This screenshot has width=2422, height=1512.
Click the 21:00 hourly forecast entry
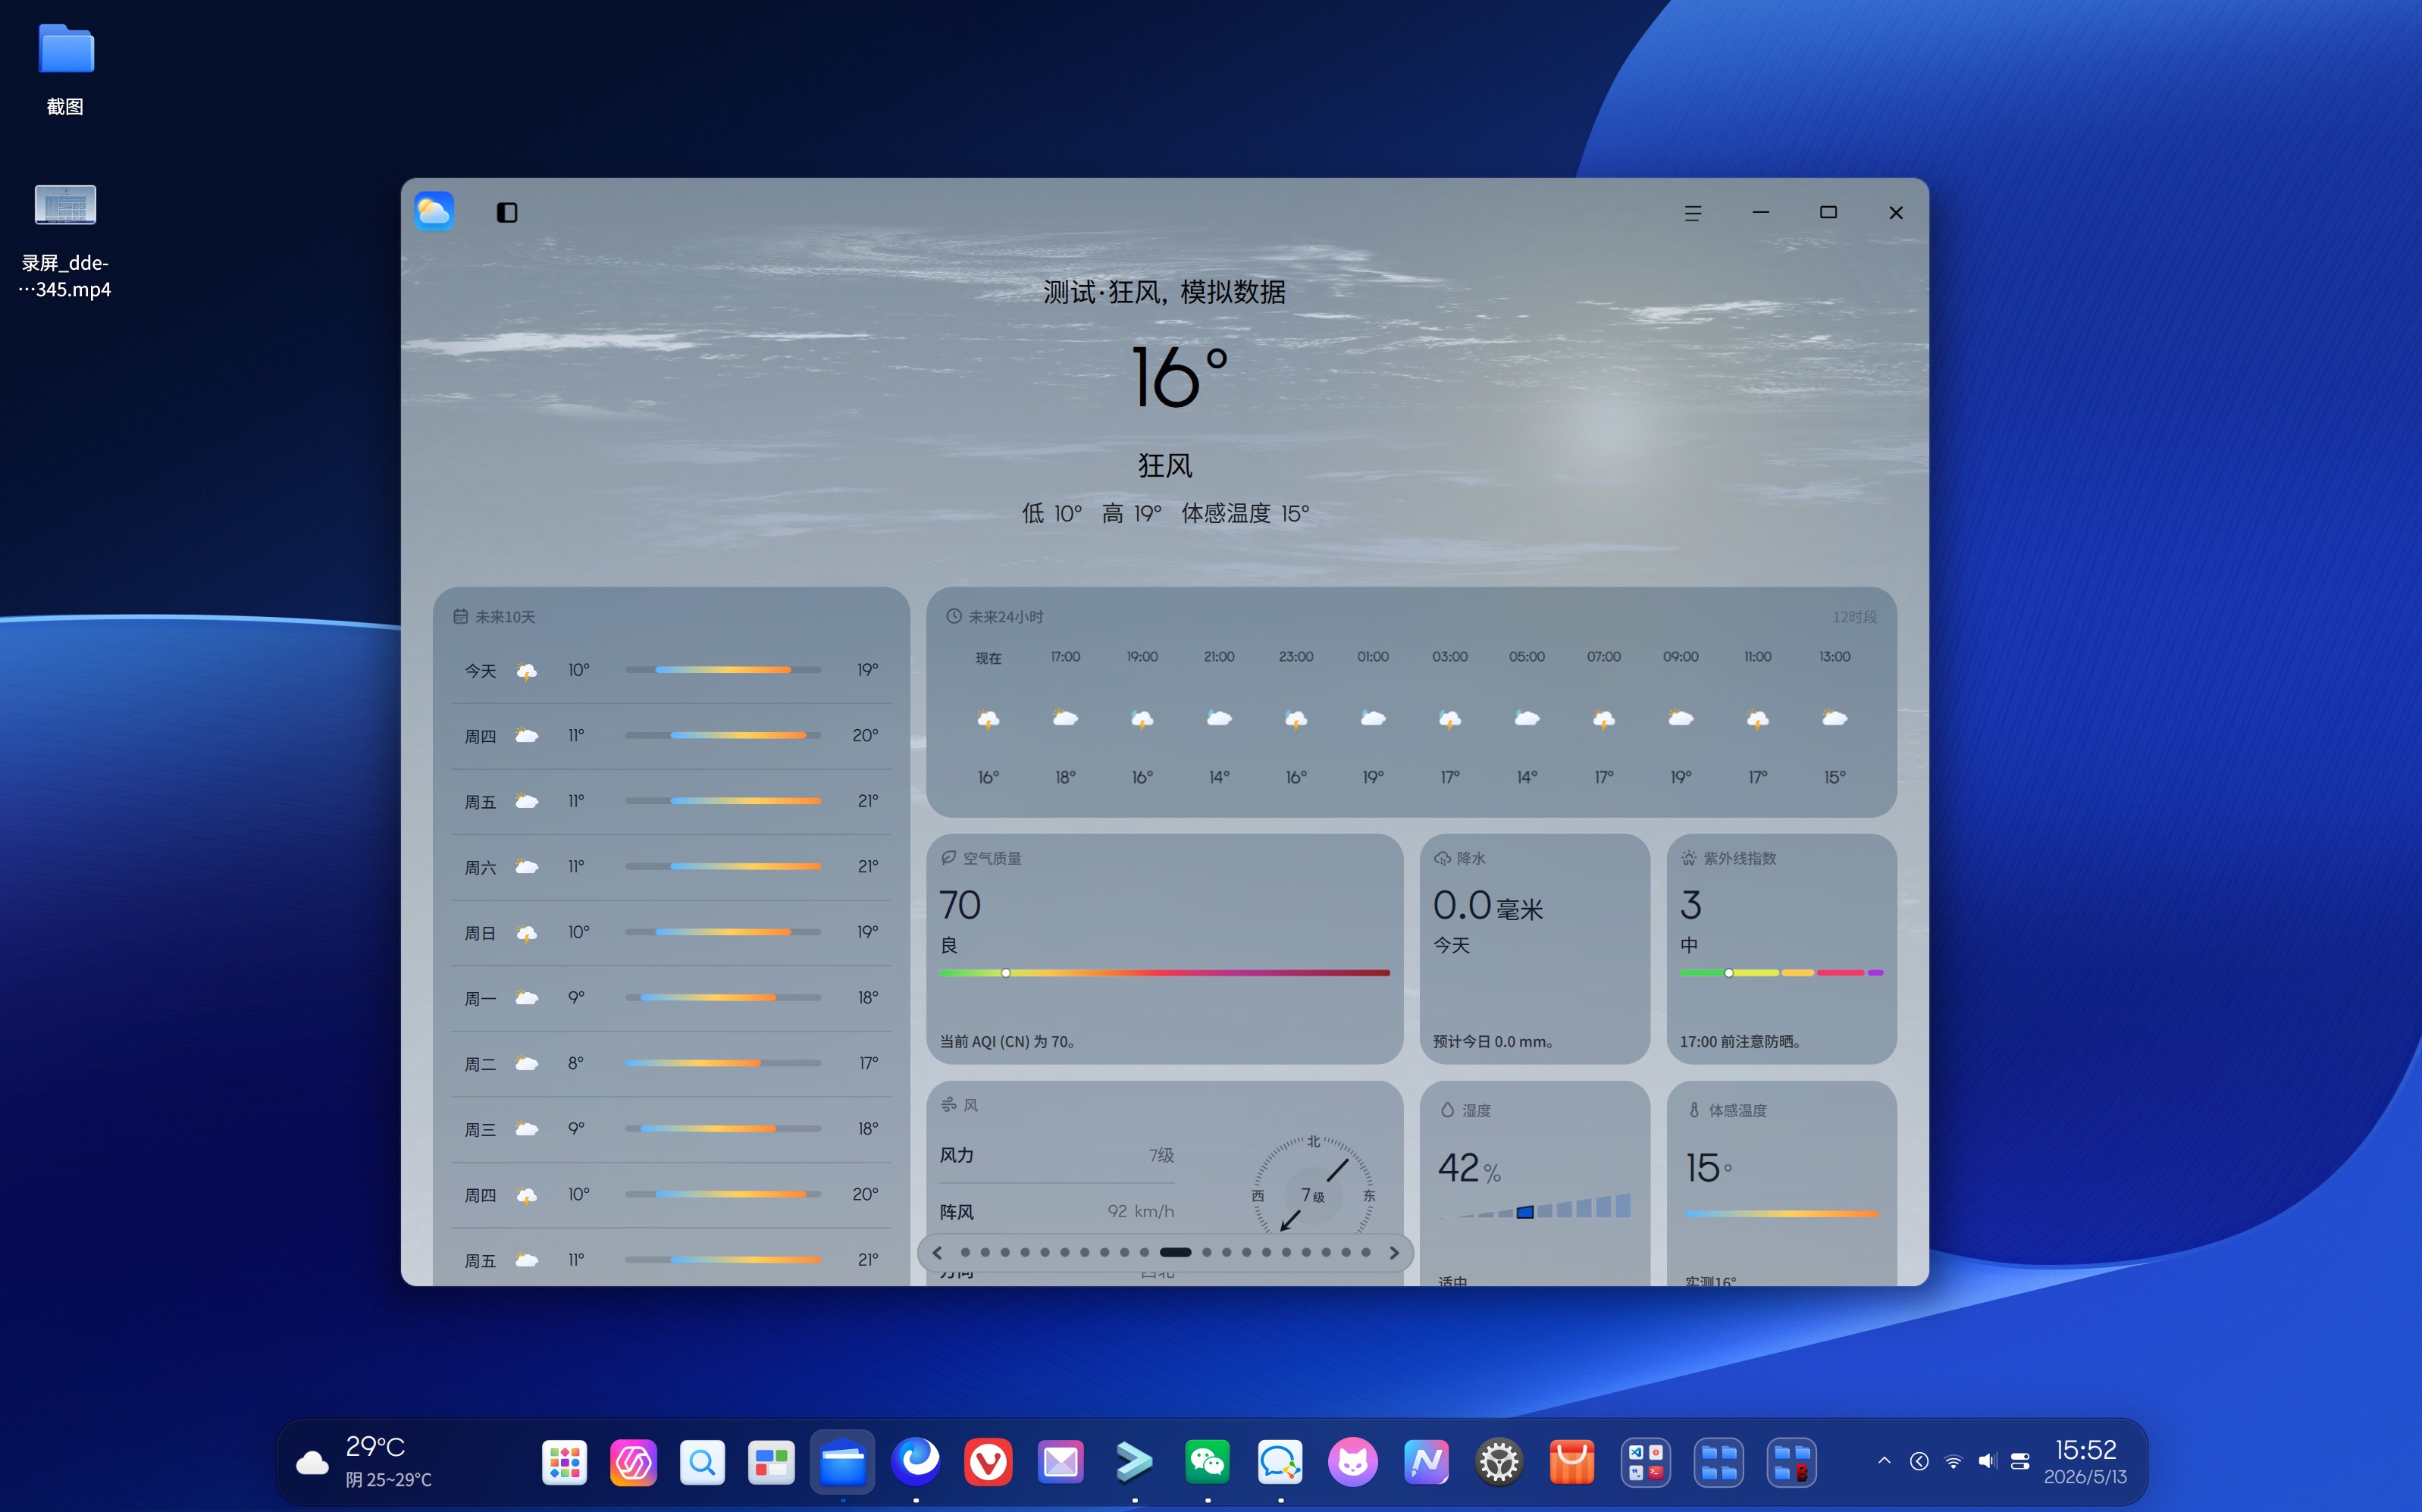click(1219, 717)
